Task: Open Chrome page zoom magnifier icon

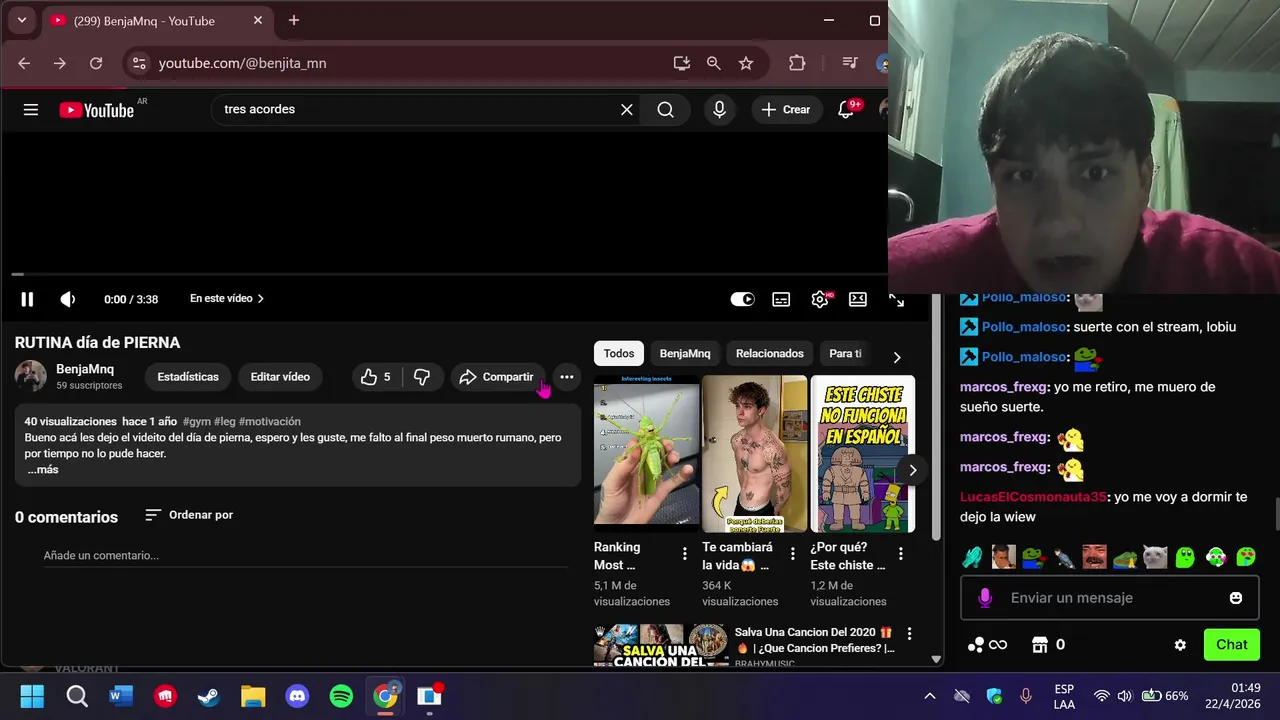Action: pyautogui.click(x=713, y=63)
